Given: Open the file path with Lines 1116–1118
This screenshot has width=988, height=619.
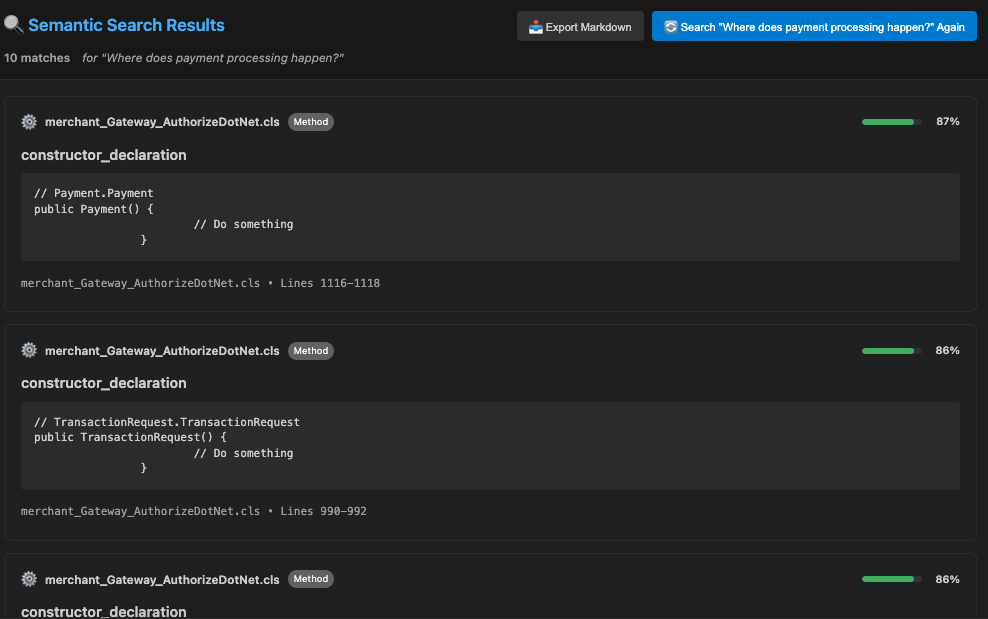Looking at the screenshot, I should [x=200, y=283].
